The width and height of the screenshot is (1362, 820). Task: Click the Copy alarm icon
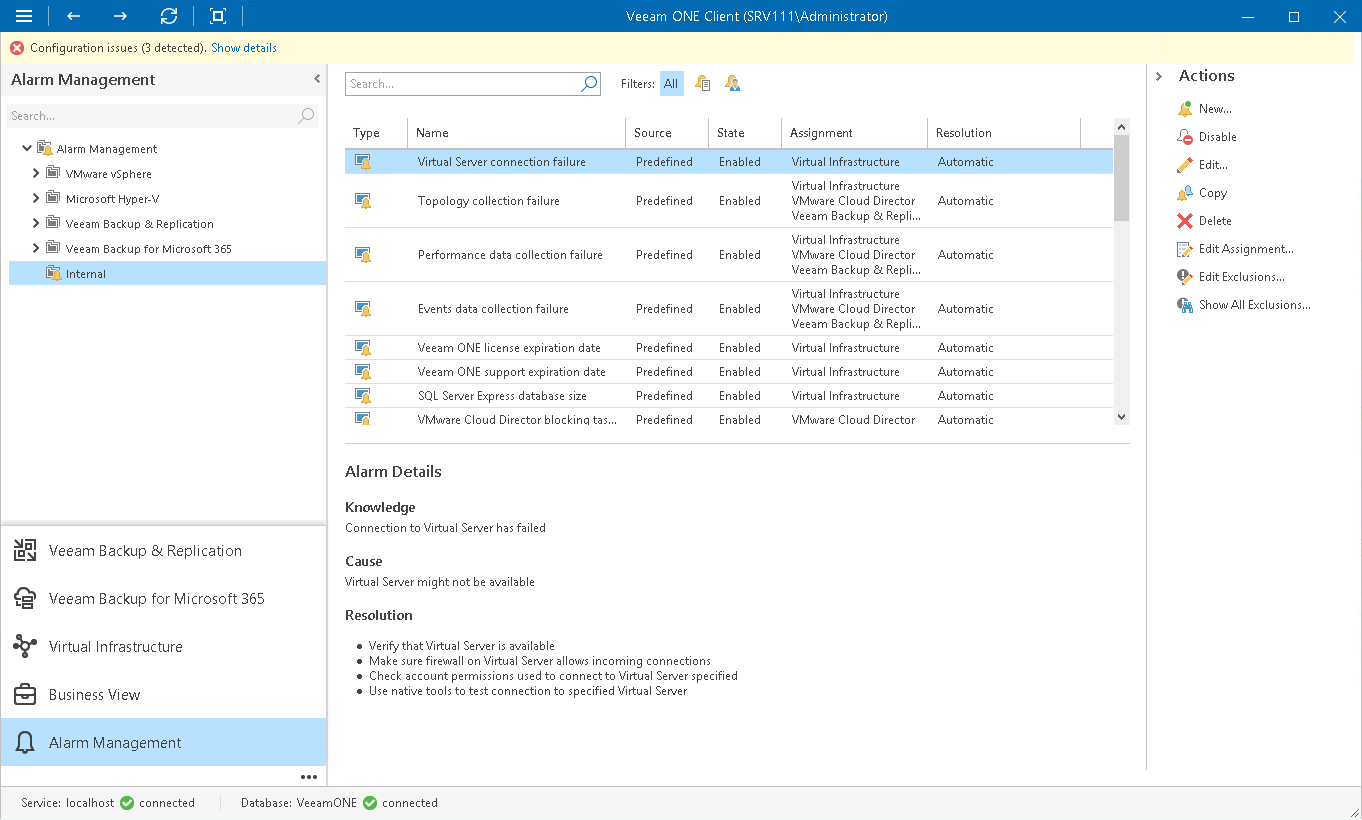pos(1185,193)
